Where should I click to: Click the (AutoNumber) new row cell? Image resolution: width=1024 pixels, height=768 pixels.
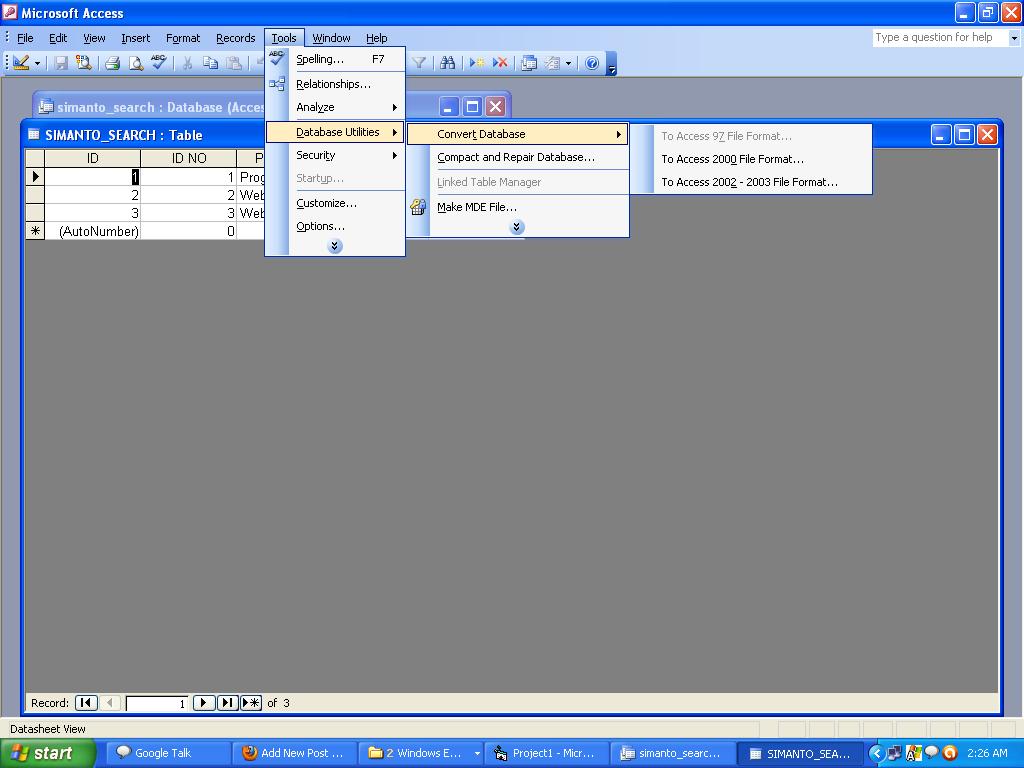tap(92, 231)
